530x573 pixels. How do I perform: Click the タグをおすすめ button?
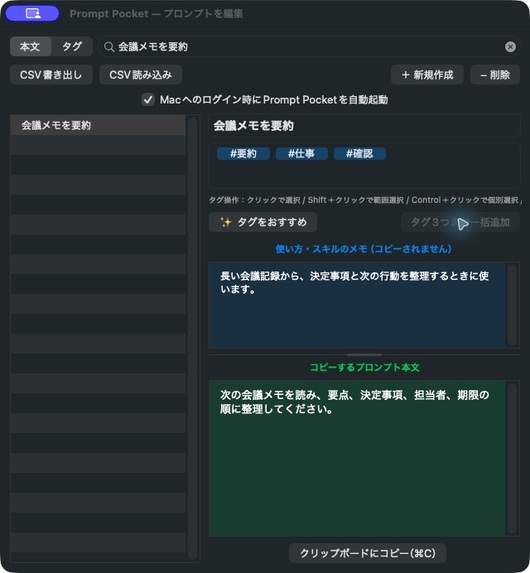click(263, 222)
